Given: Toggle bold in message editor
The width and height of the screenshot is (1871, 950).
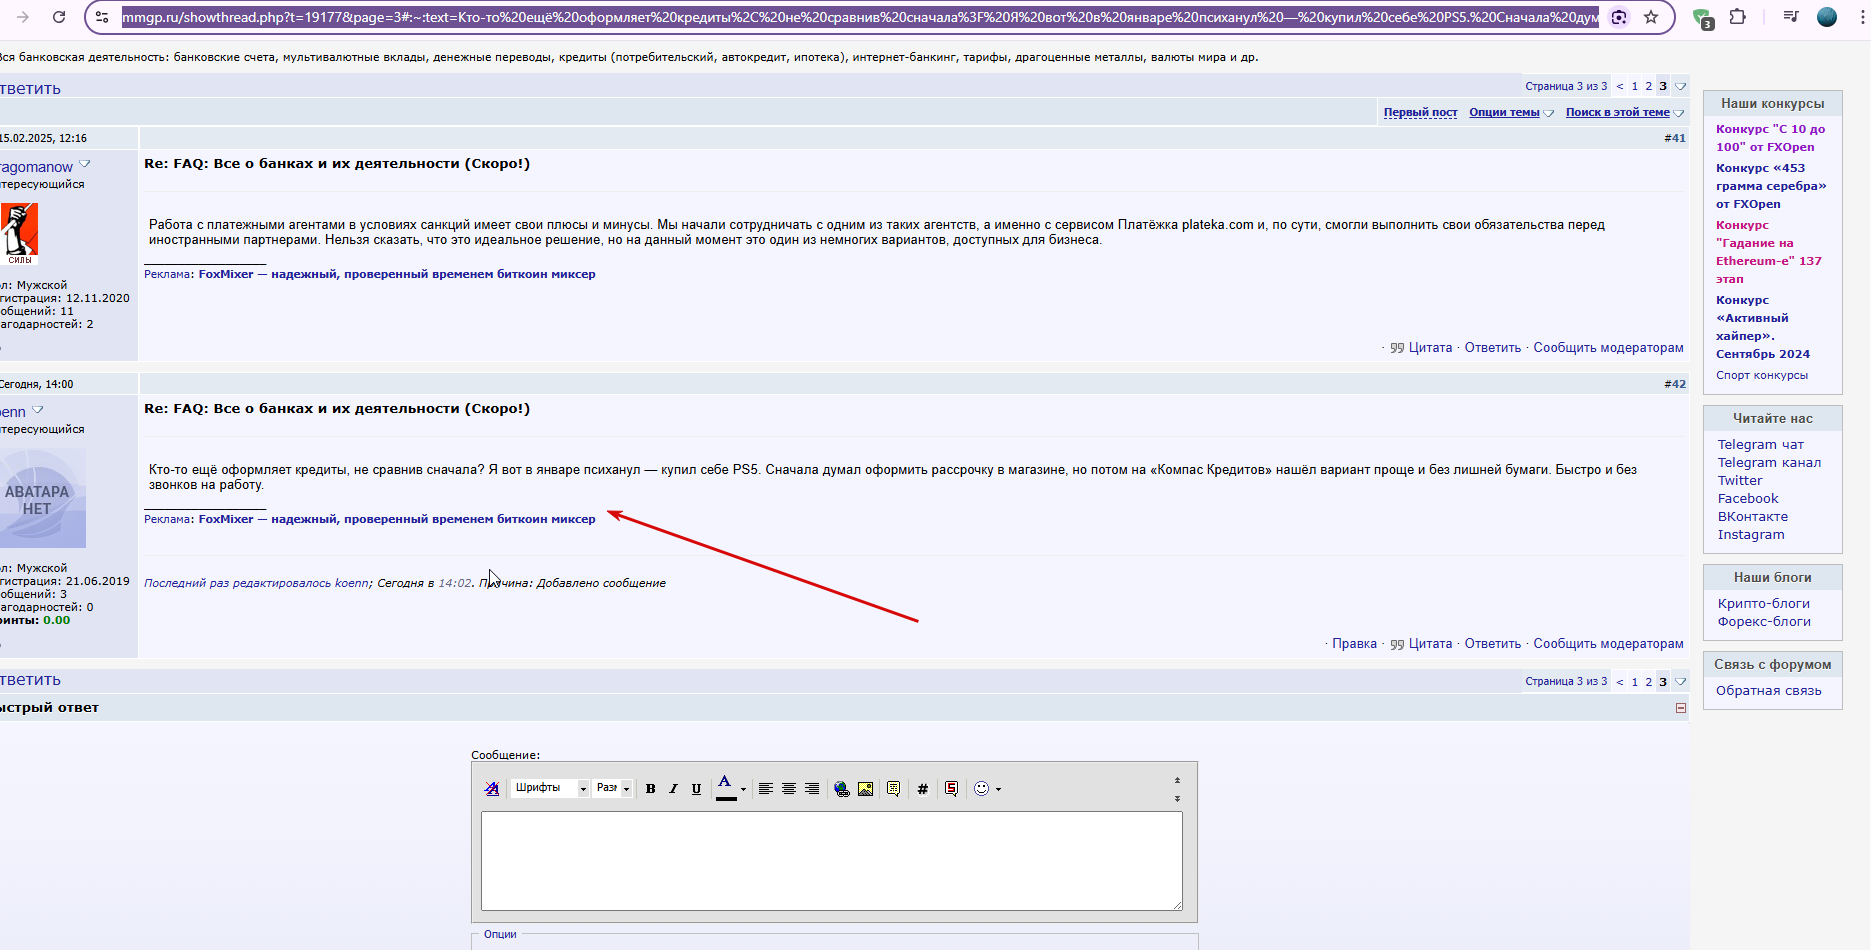Looking at the screenshot, I should (650, 789).
